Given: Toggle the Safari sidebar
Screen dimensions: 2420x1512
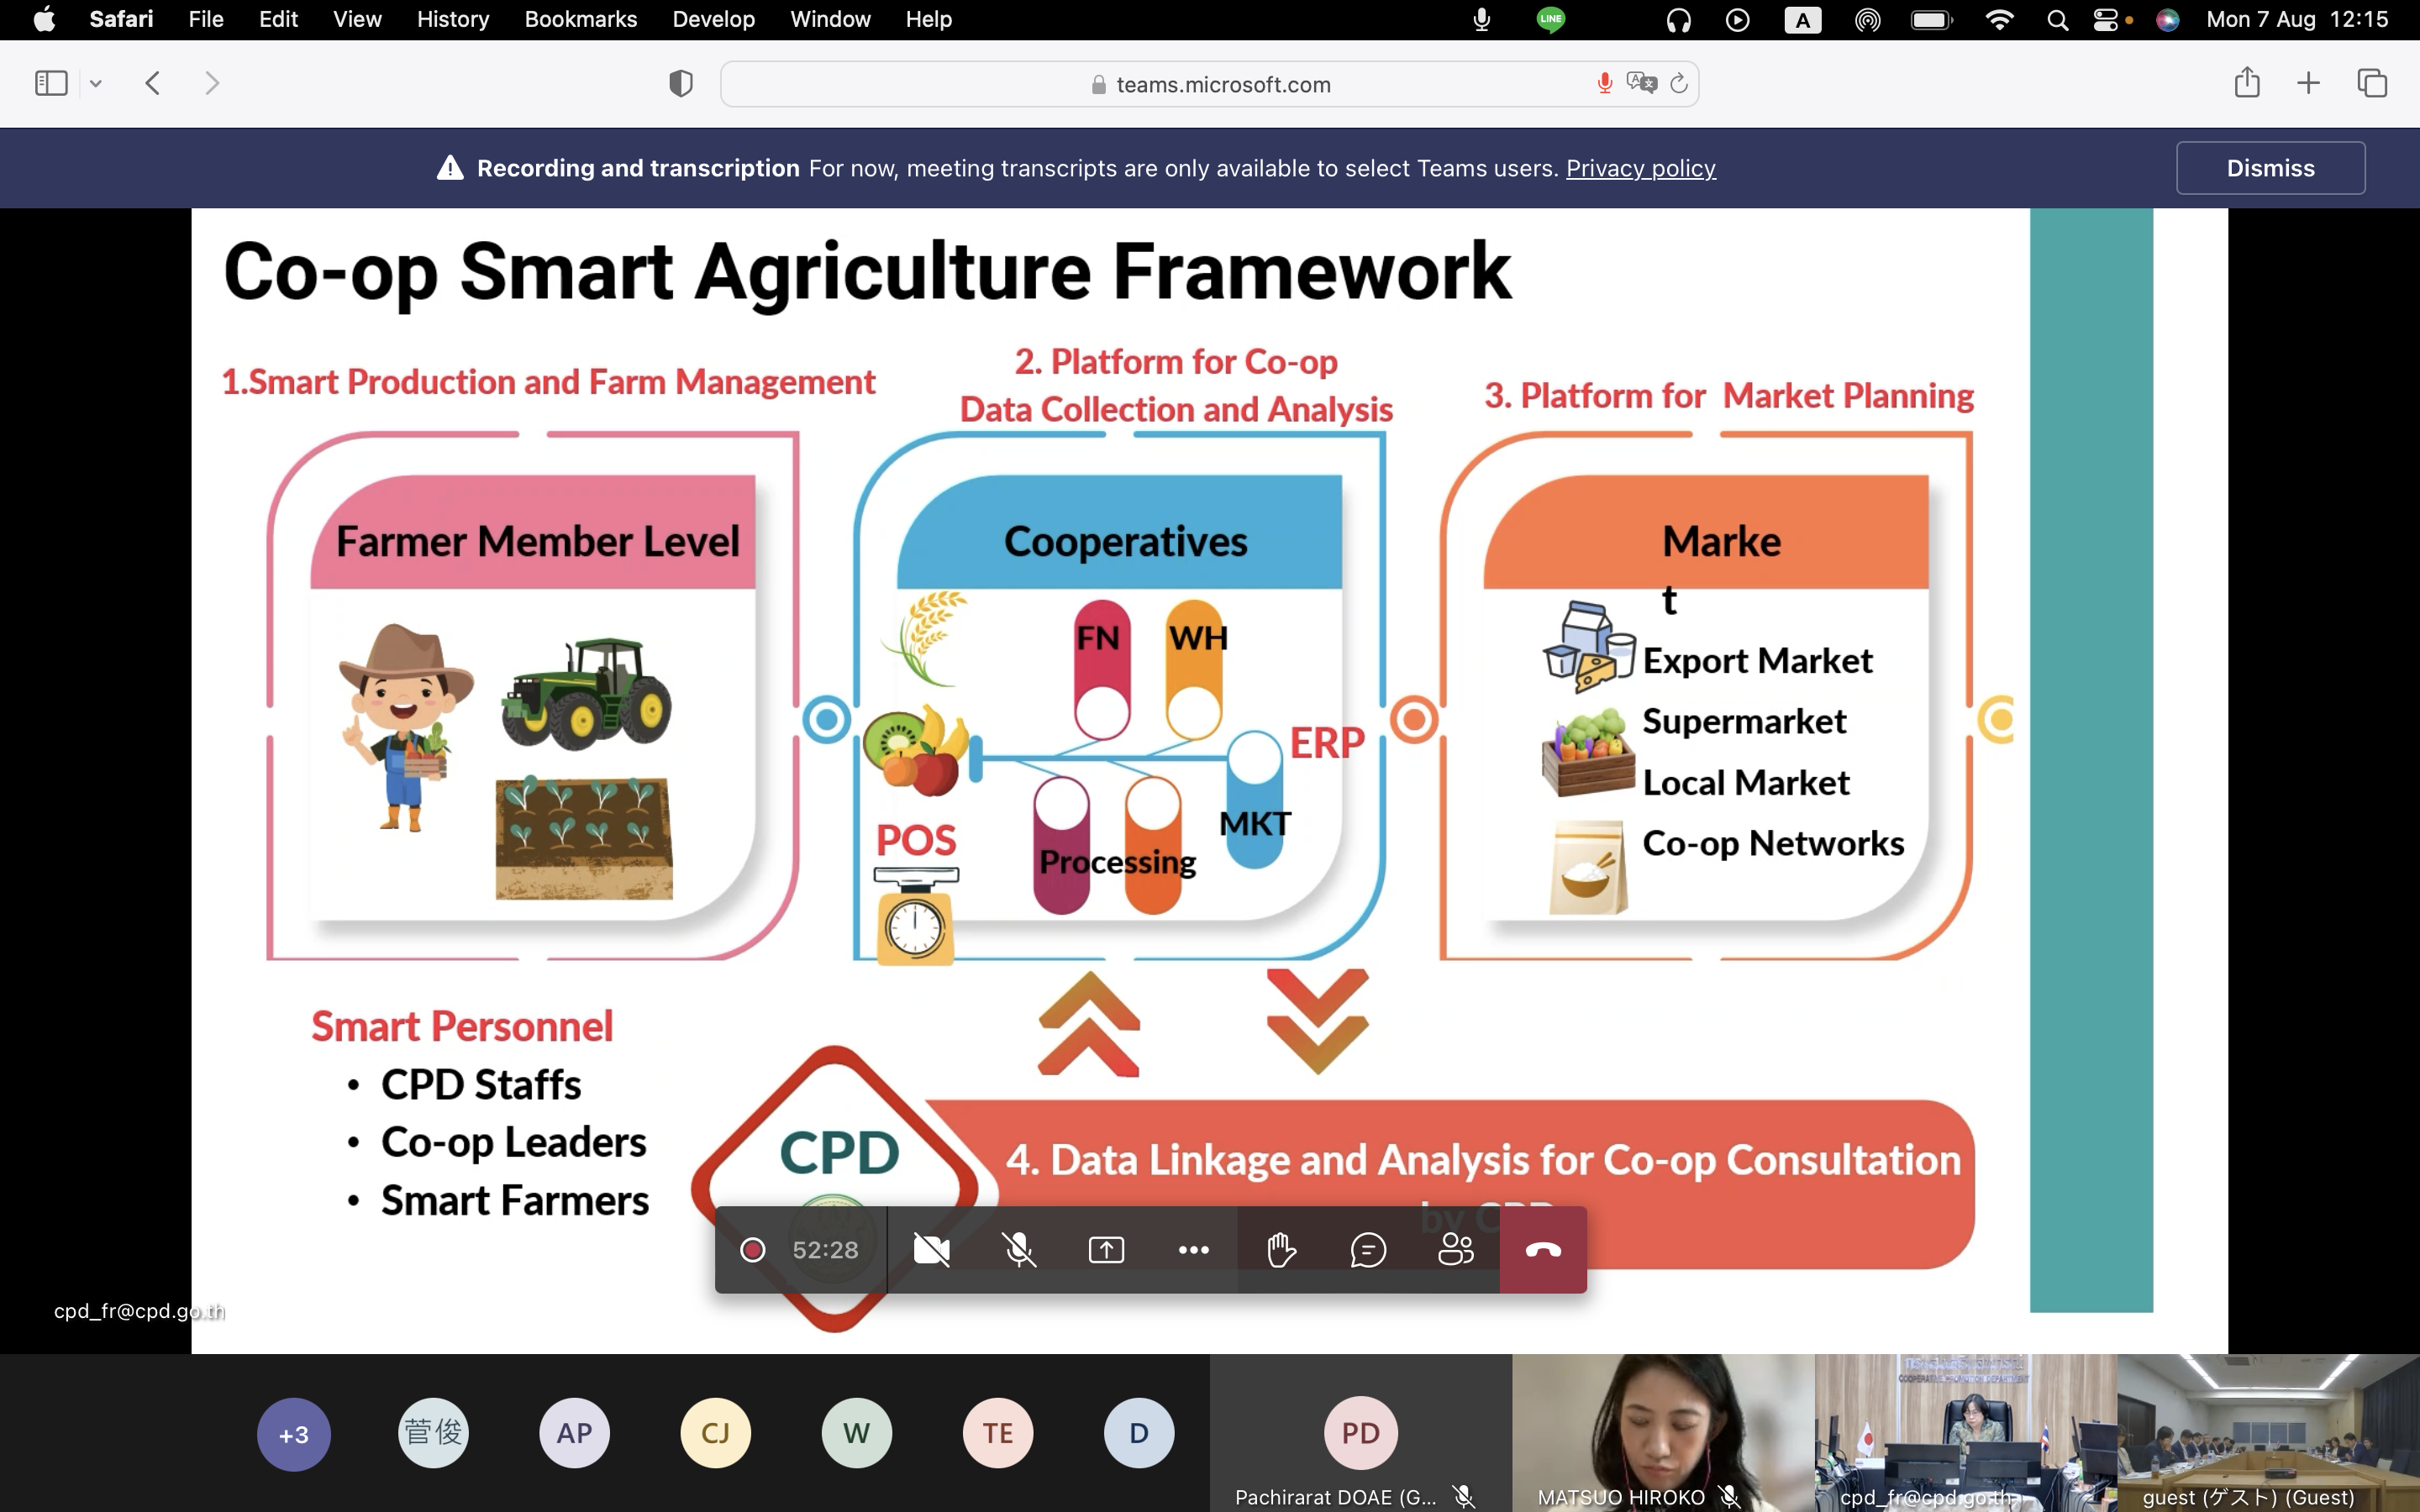Looking at the screenshot, I should click(51, 83).
